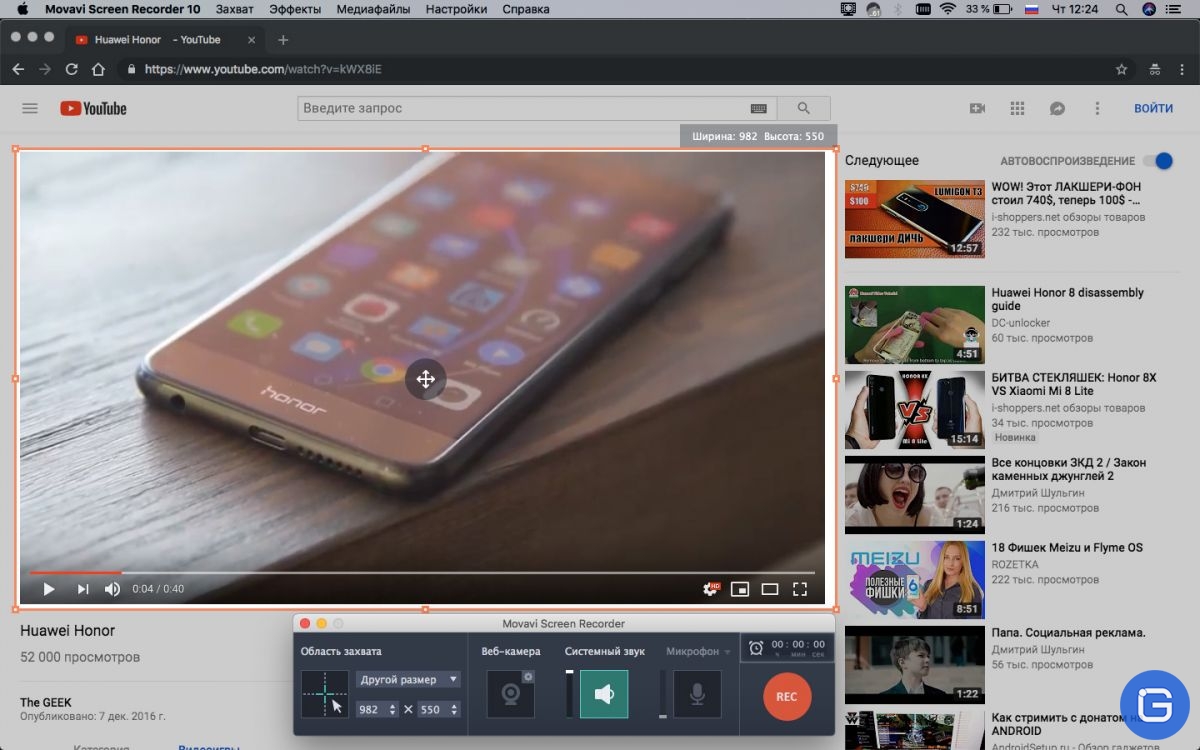The width and height of the screenshot is (1200, 750).
Task: Go back in the browser
Action: 18,70
